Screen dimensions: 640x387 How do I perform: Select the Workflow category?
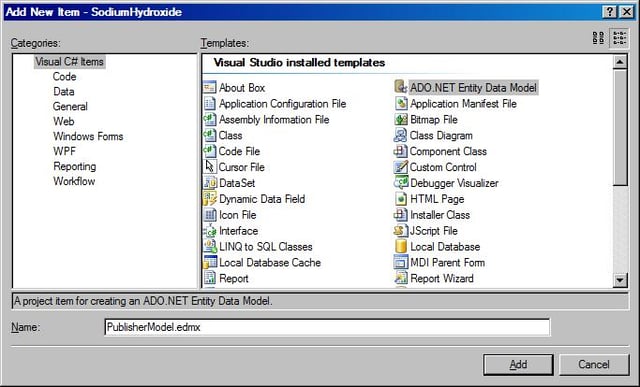pyautogui.click(x=74, y=181)
